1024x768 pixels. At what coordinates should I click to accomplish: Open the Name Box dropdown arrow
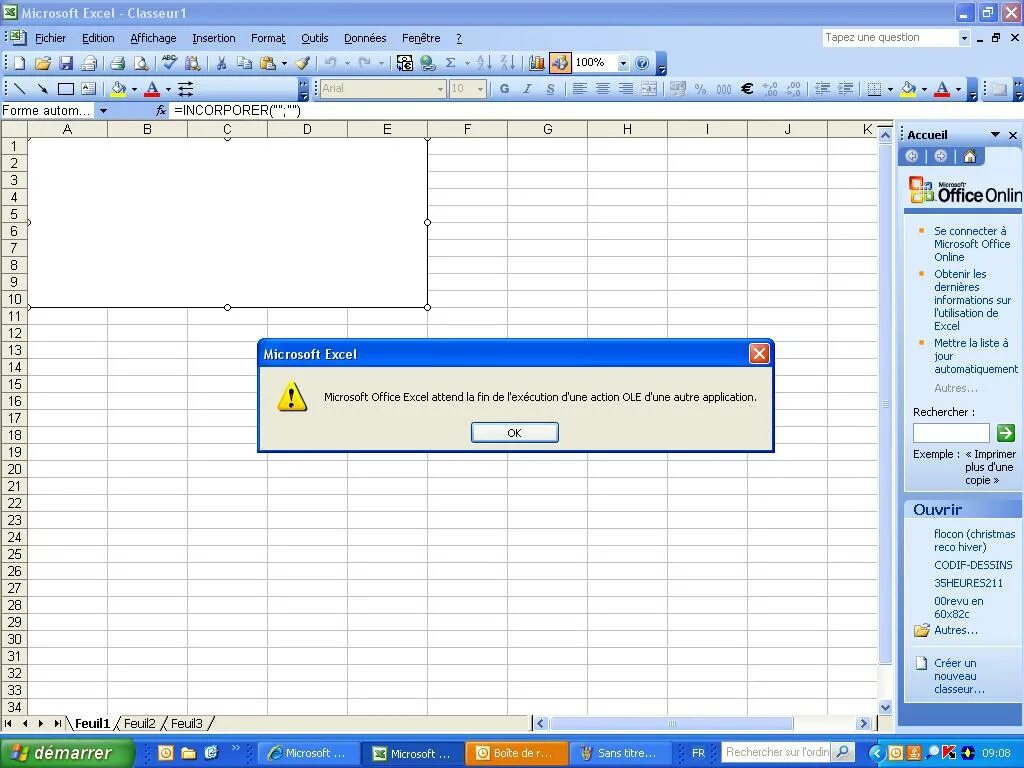click(x=103, y=110)
